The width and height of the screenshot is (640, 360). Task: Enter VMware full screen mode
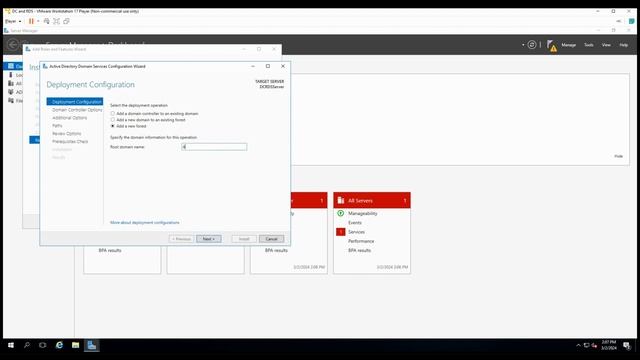tap(56, 21)
